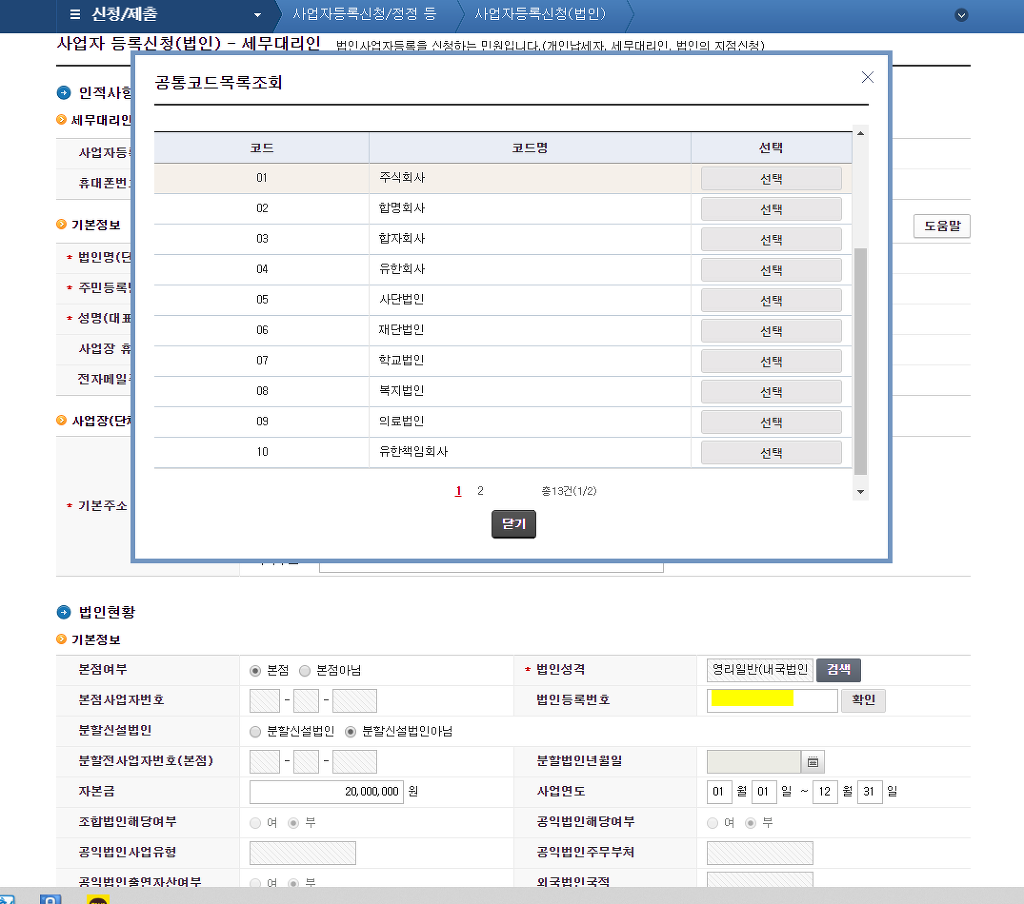Select code 06 재단법인

coord(771,331)
